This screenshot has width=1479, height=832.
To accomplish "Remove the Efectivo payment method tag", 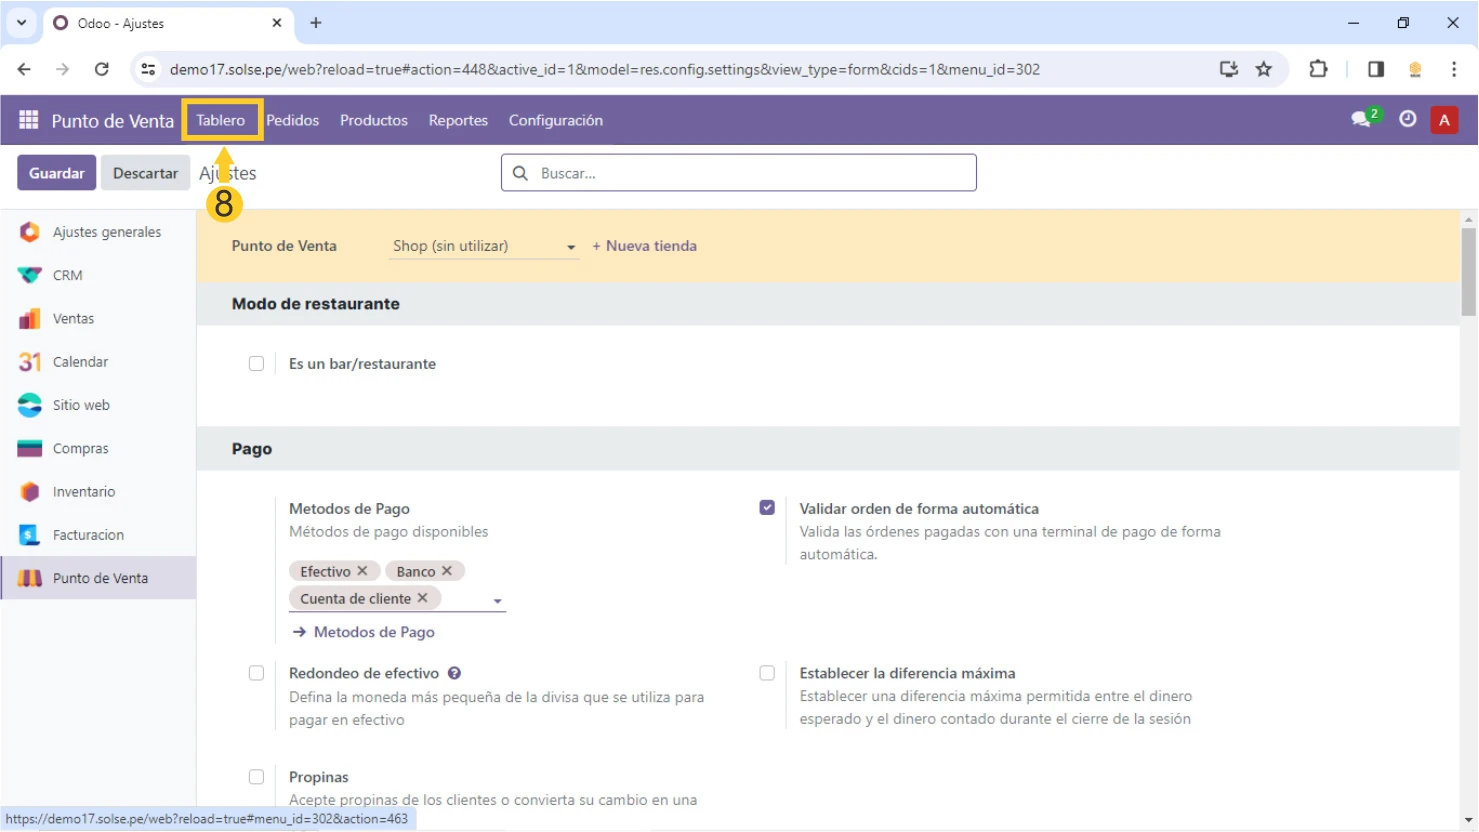I will (x=362, y=571).
